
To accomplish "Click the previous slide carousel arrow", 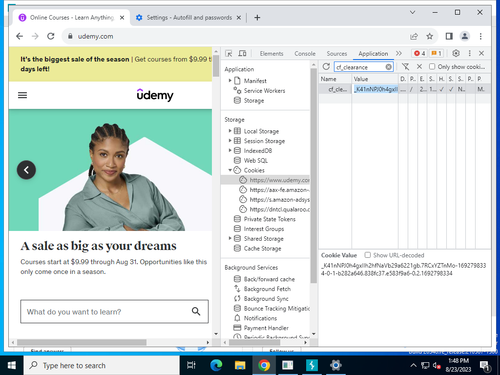I will point(26,170).
